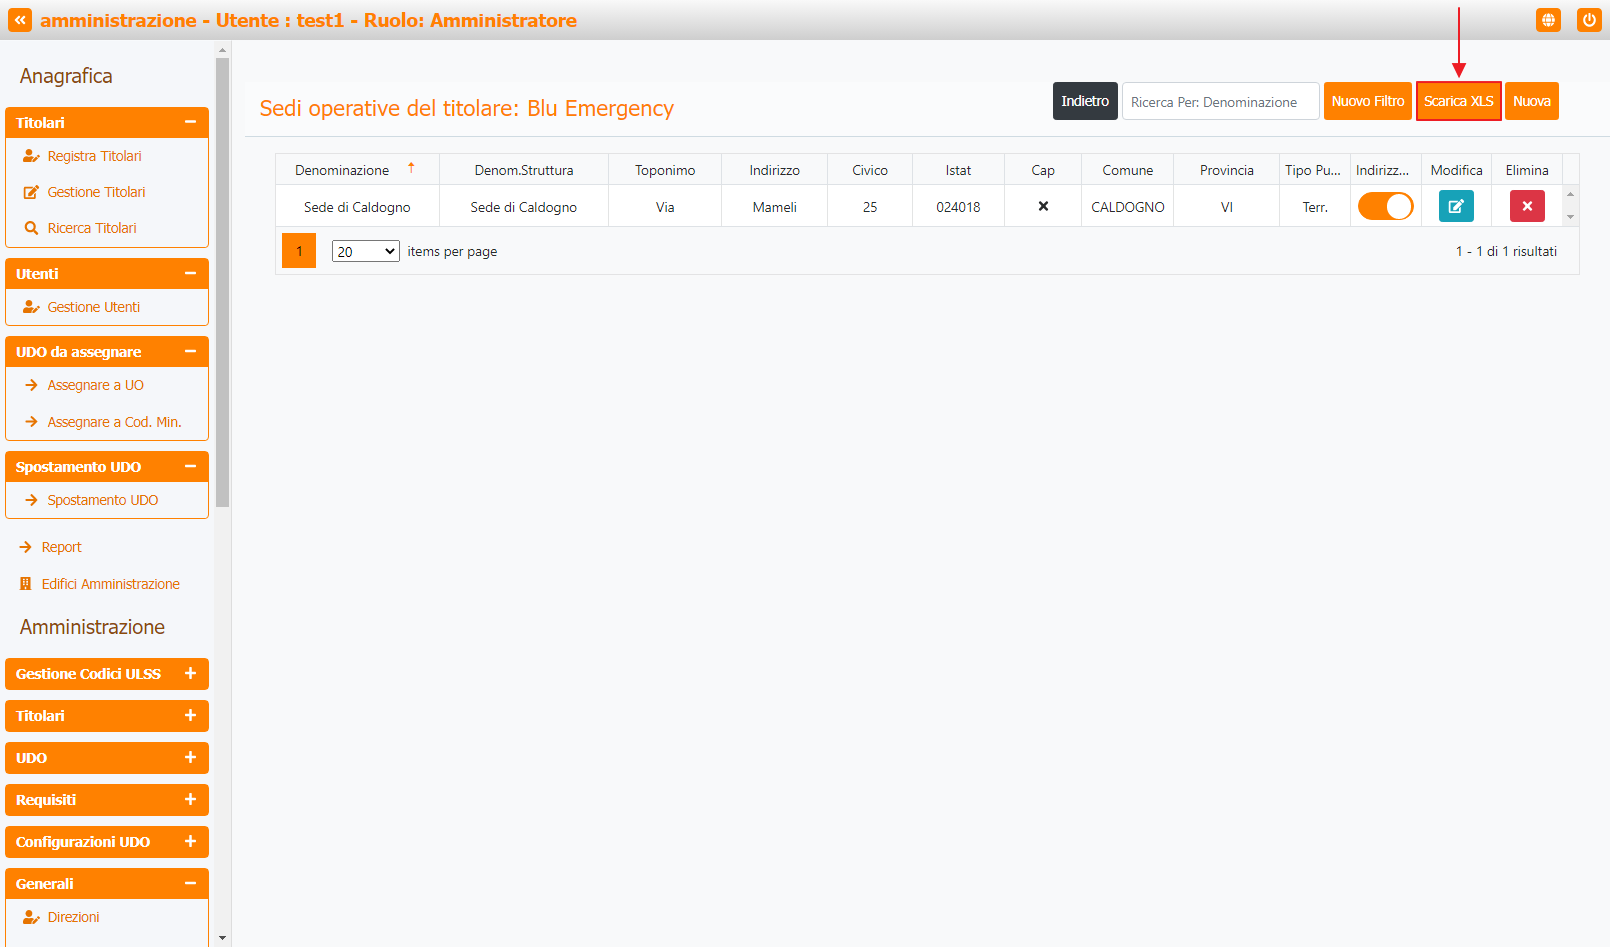Click Registra Titolari user icon
Viewport: 1610px width, 947px height.
pyautogui.click(x=31, y=156)
